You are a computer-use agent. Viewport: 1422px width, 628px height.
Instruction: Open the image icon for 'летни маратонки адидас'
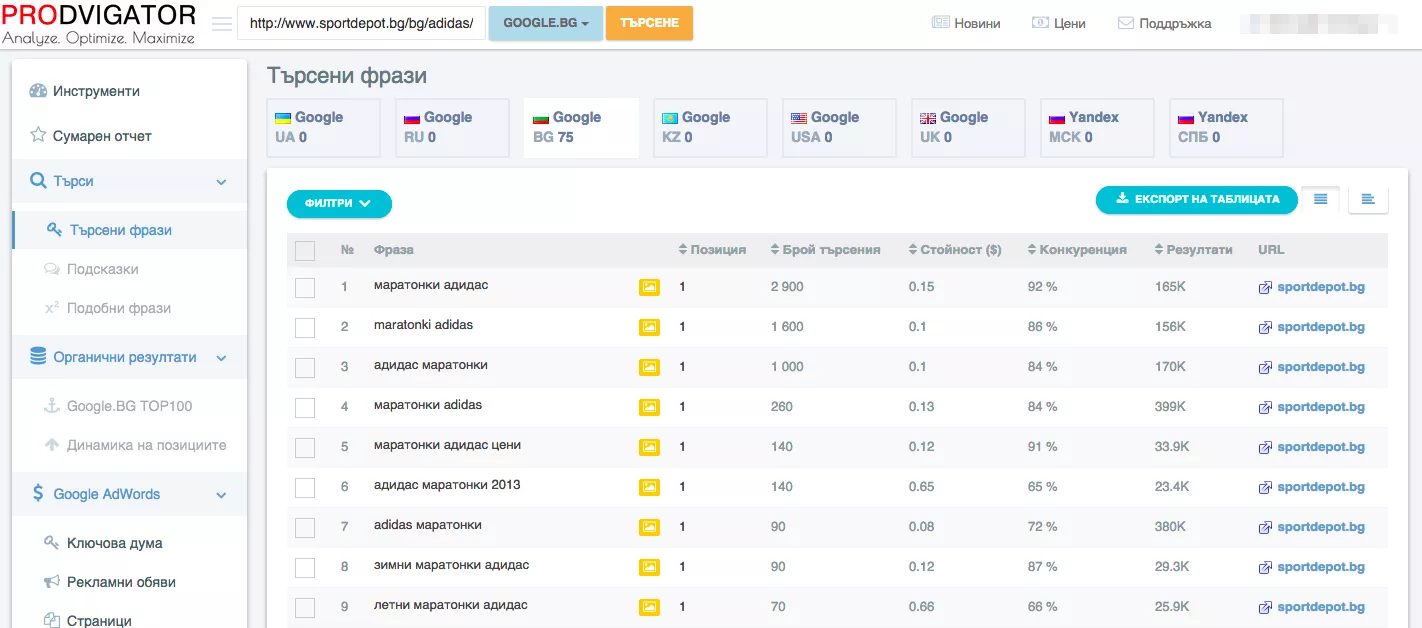[x=650, y=607]
